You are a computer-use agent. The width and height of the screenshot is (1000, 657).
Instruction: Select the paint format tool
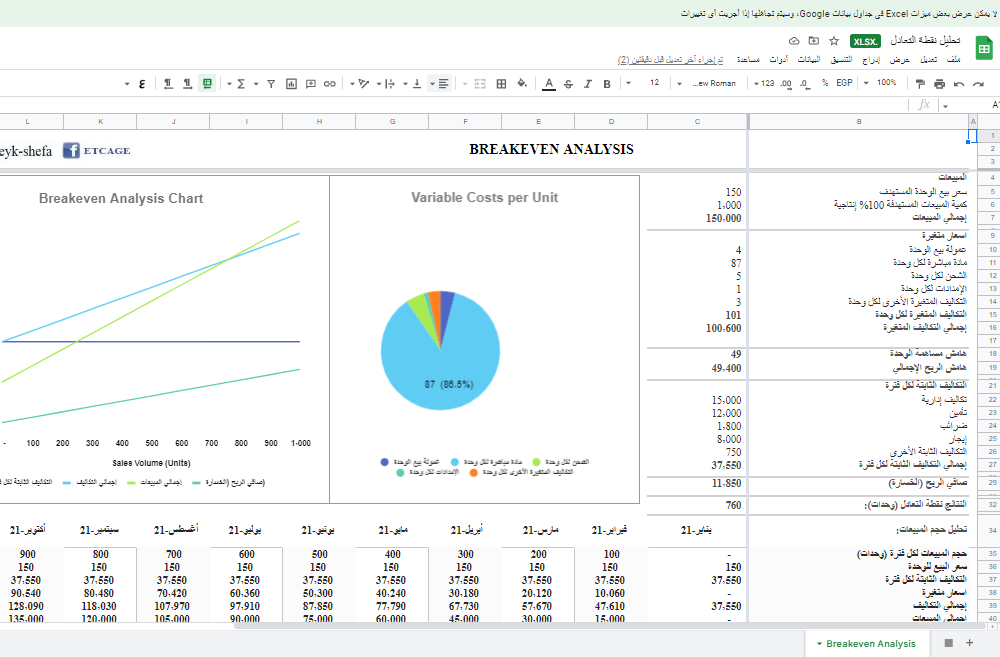(x=921, y=83)
